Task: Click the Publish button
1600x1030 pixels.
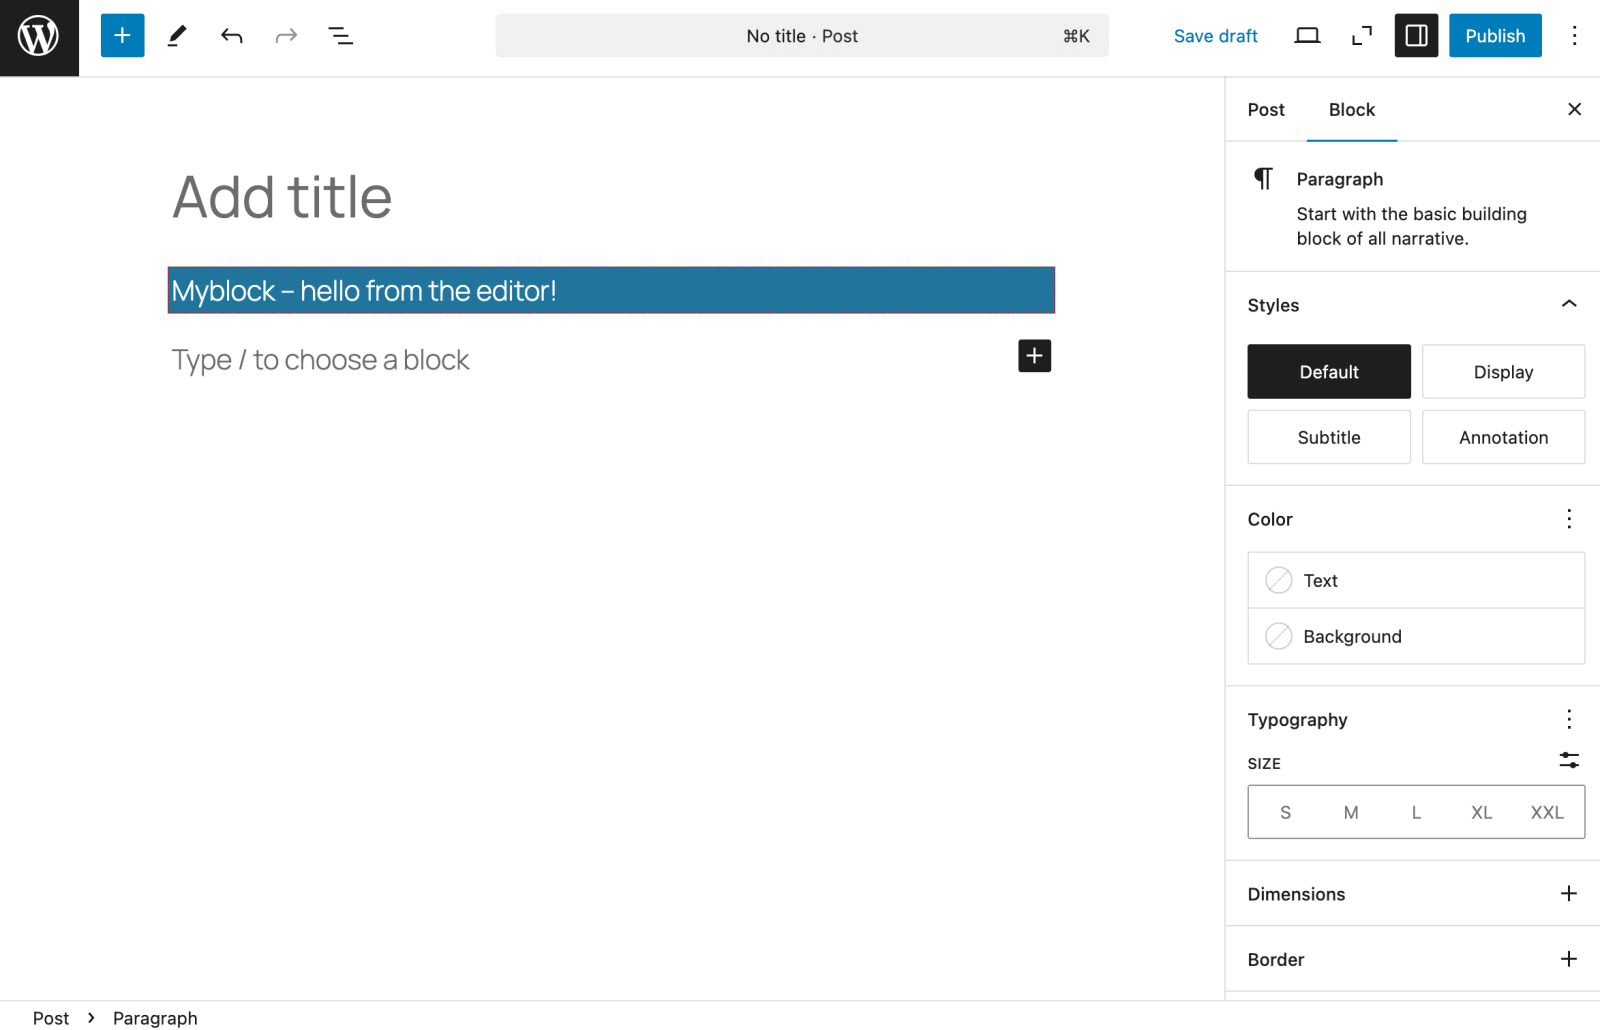Action: [1495, 36]
